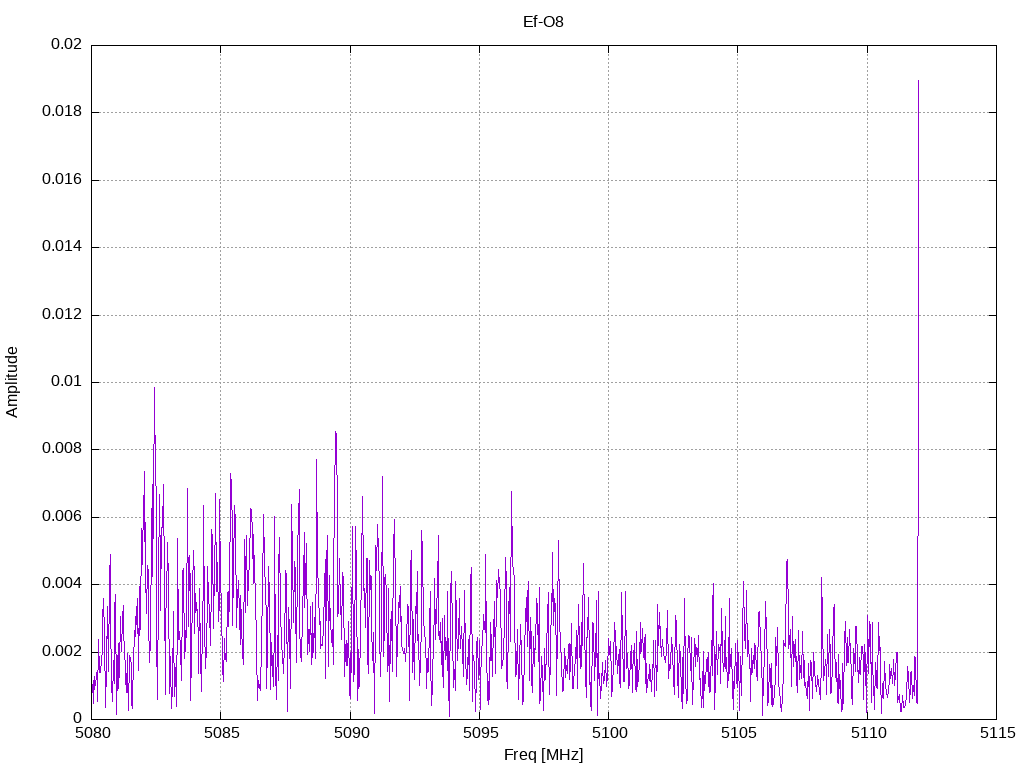Screen dimensions: 1024x768
Task: Click the Amplitude y-axis label
Action: click(x=12, y=381)
